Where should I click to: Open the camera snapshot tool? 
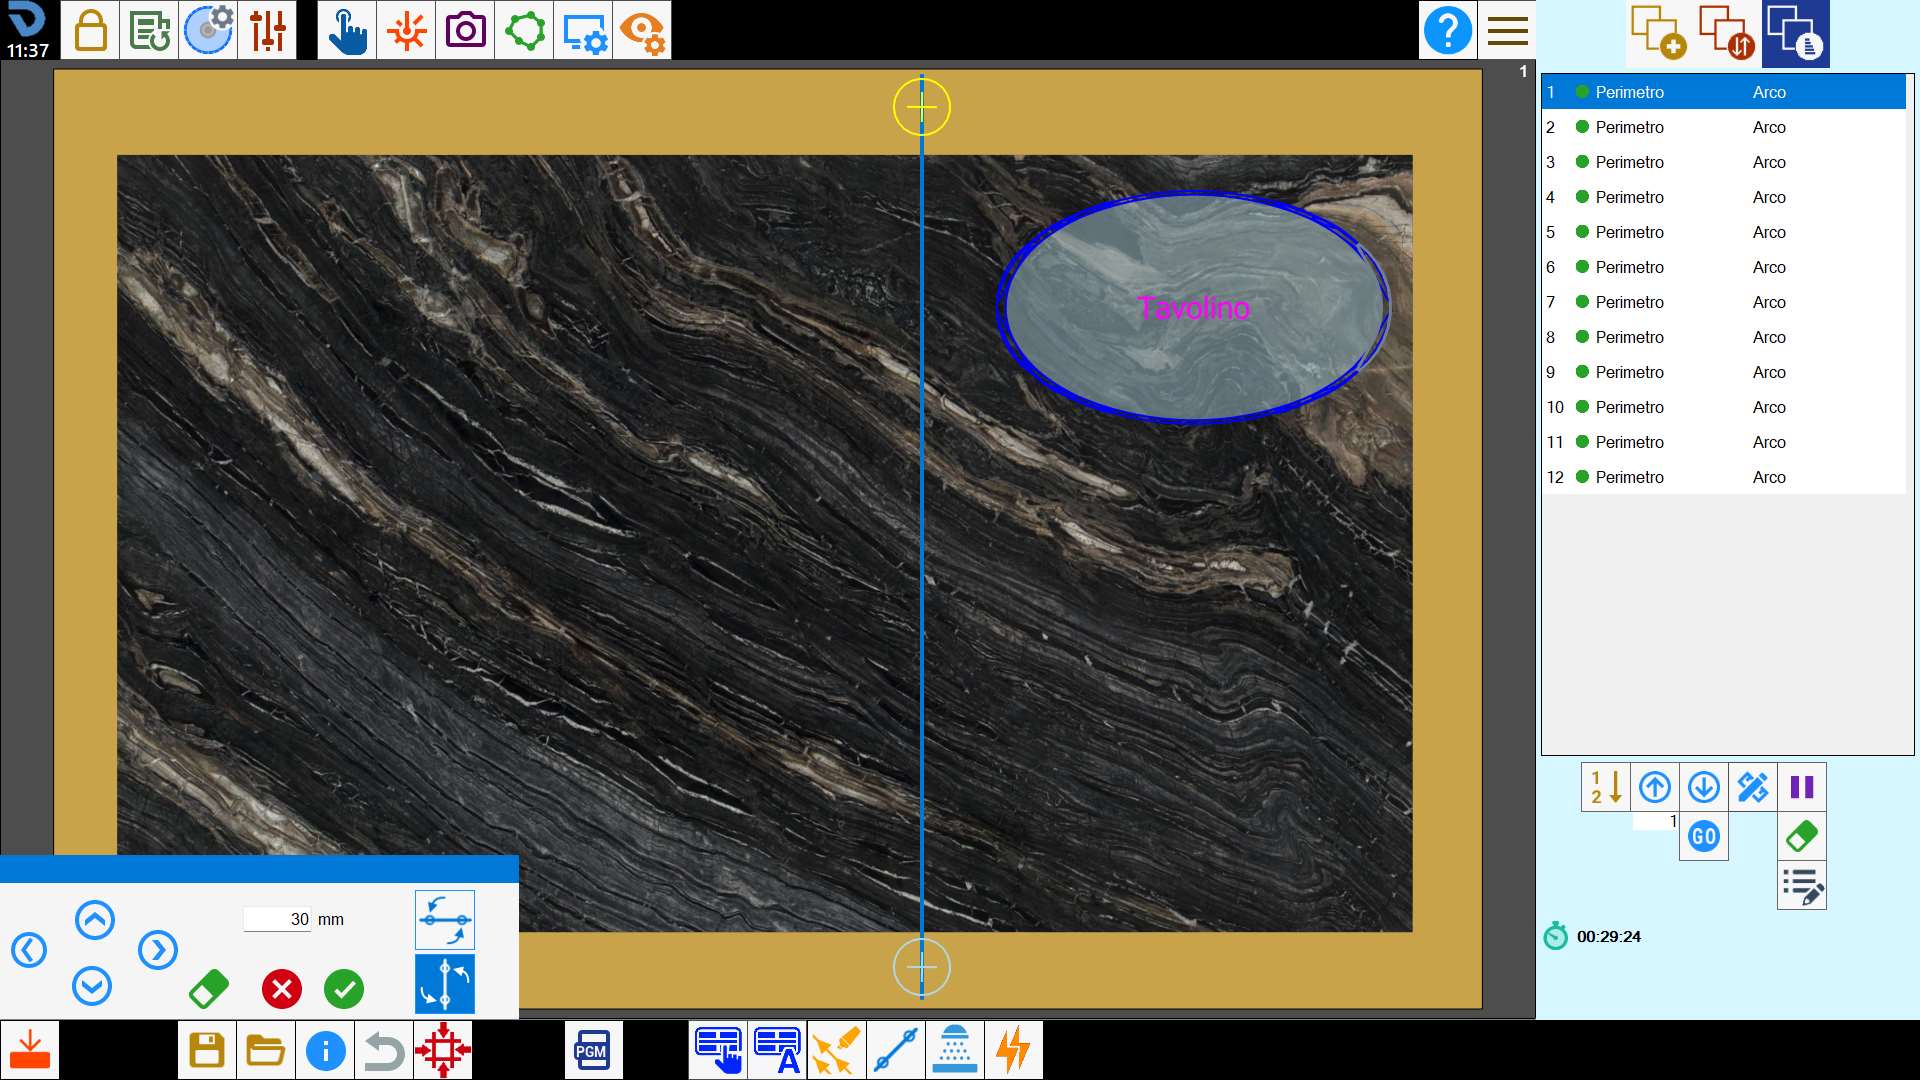click(x=465, y=30)
